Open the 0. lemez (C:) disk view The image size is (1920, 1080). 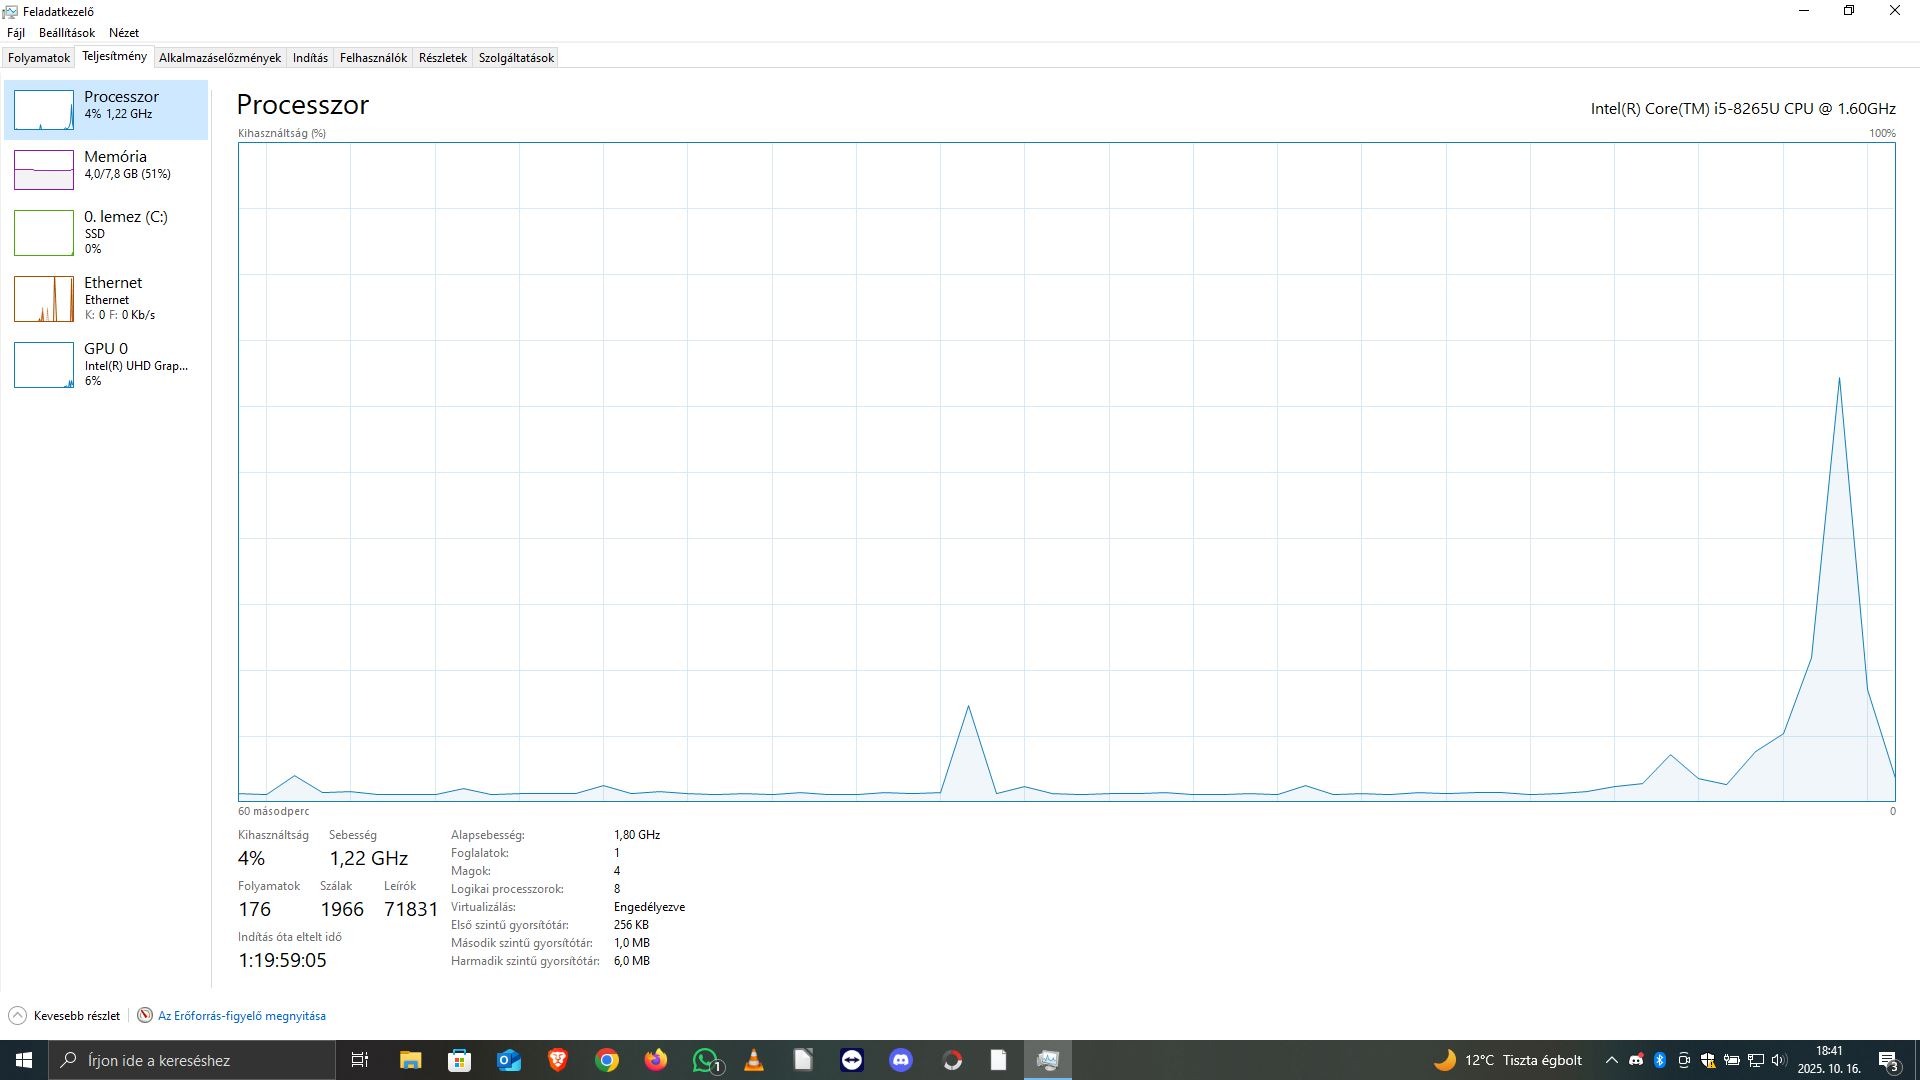(44, 232)
